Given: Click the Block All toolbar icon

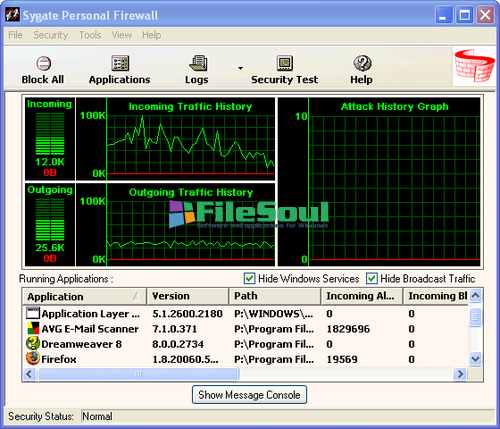Looking at the screenshot, I should click(x=43, y=63).
